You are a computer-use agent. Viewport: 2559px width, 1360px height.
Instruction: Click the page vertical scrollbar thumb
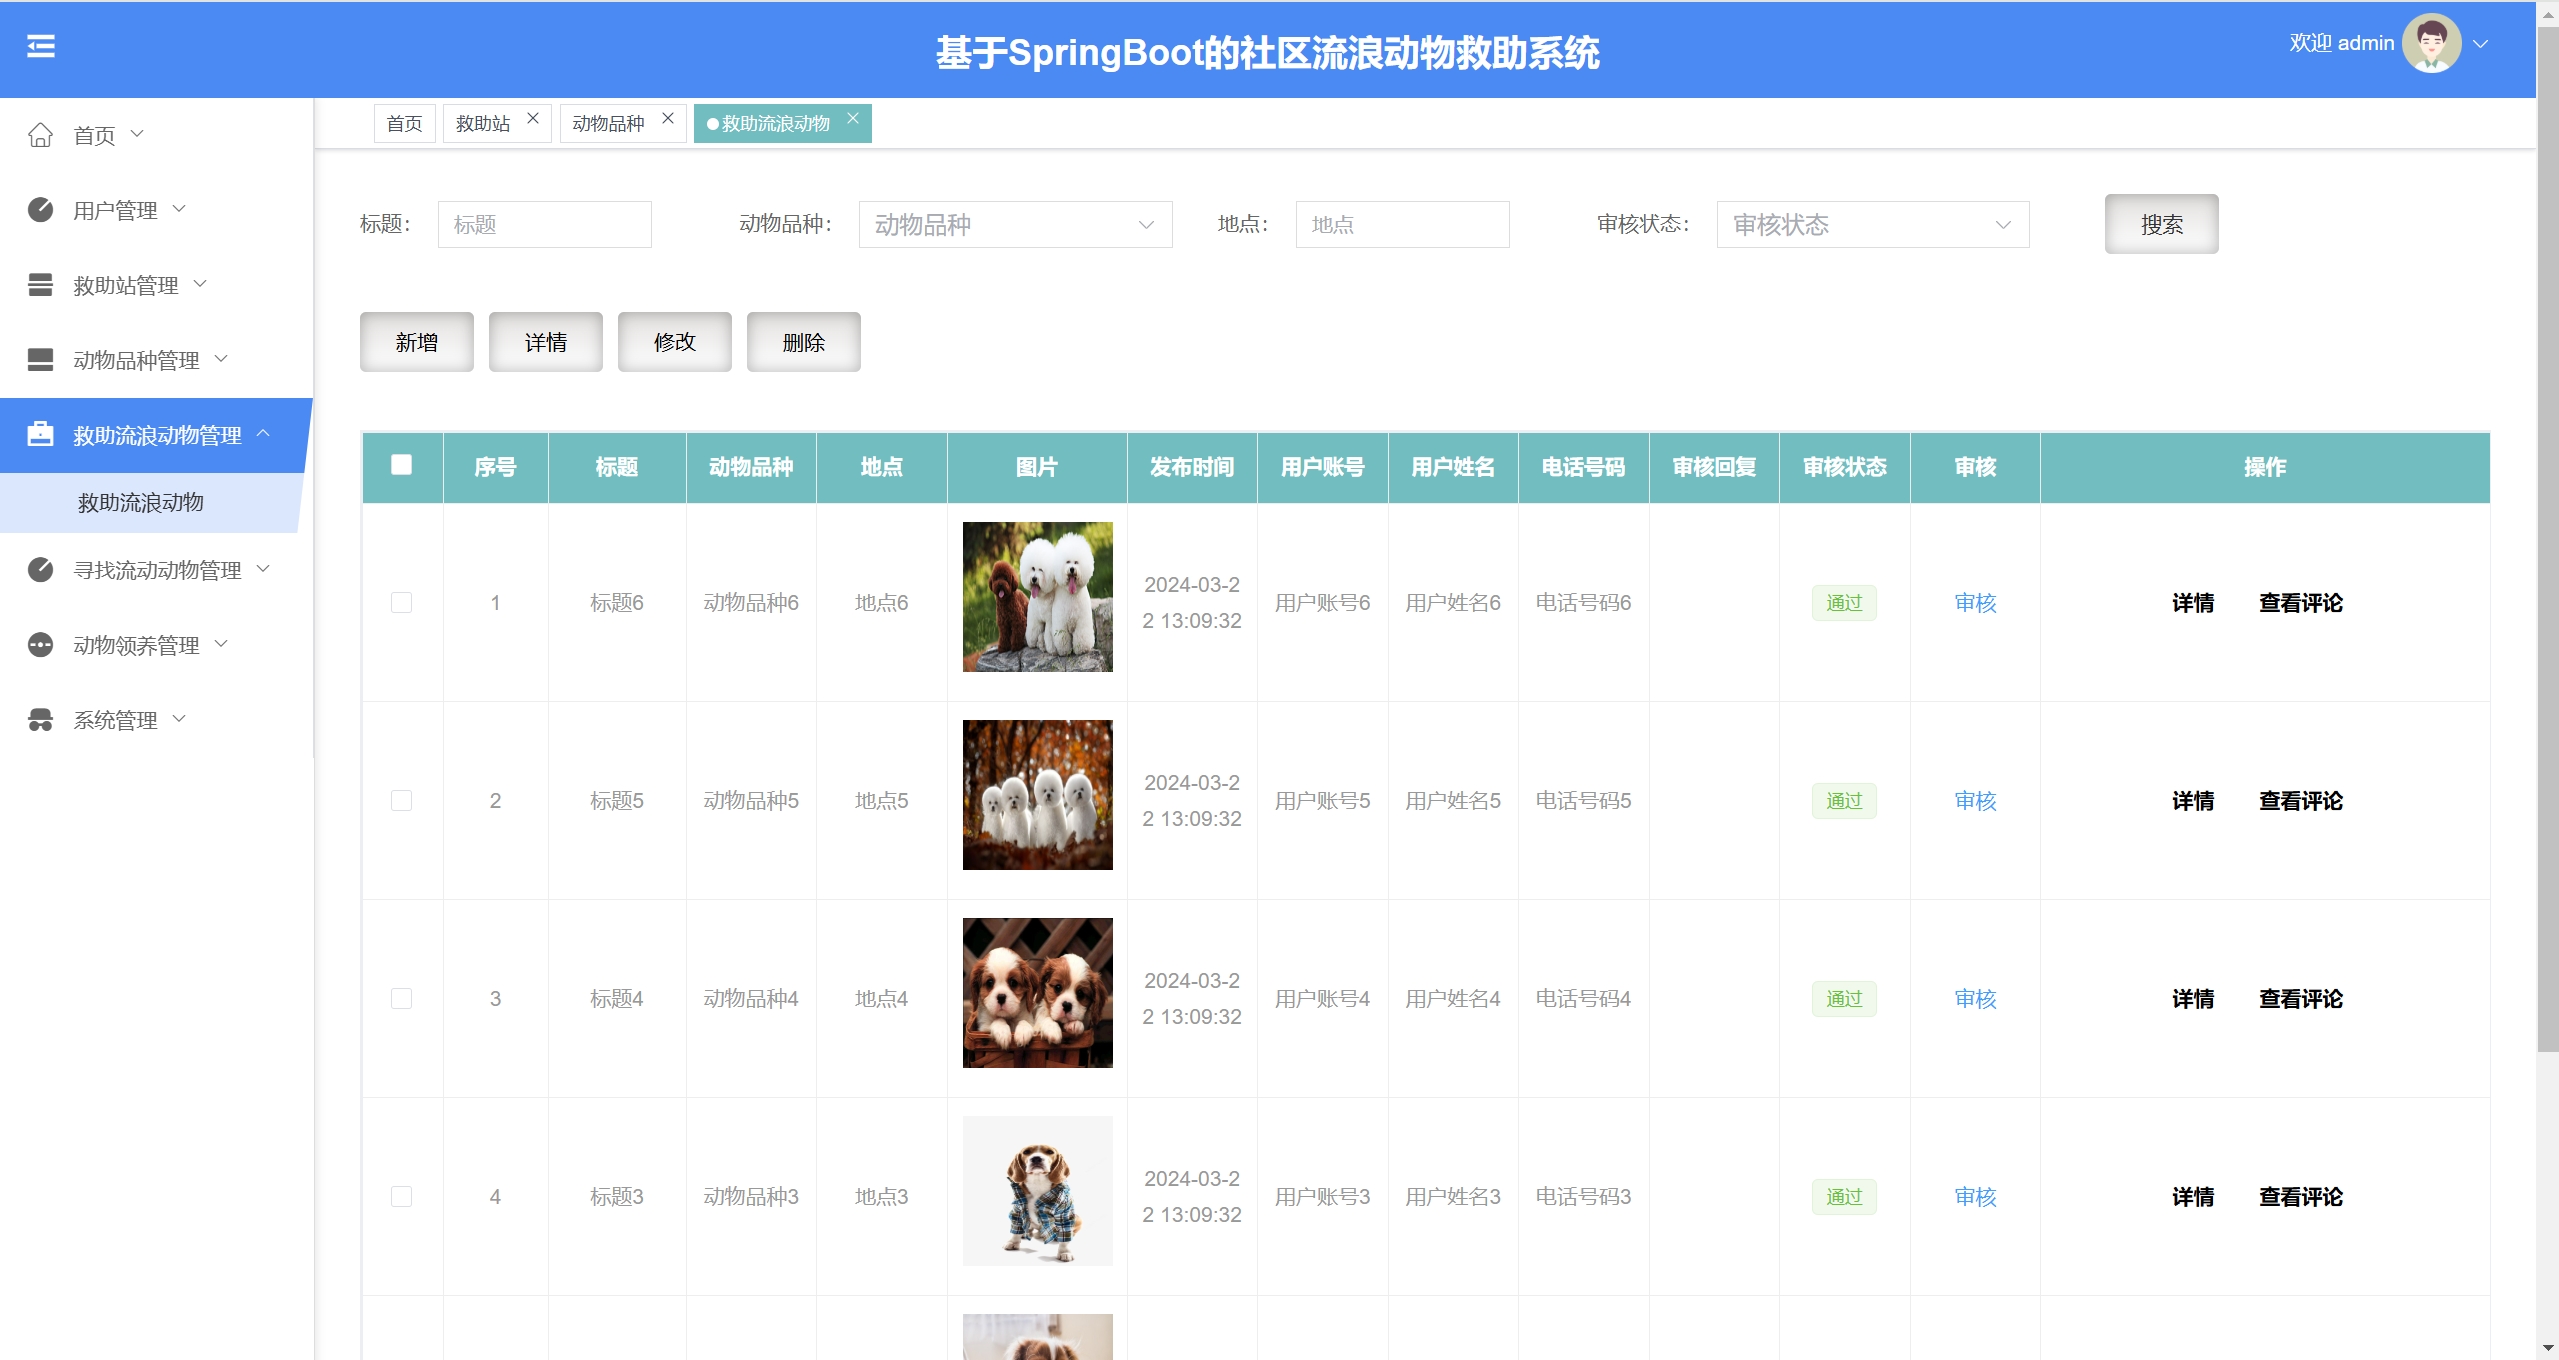(2548, 540)
